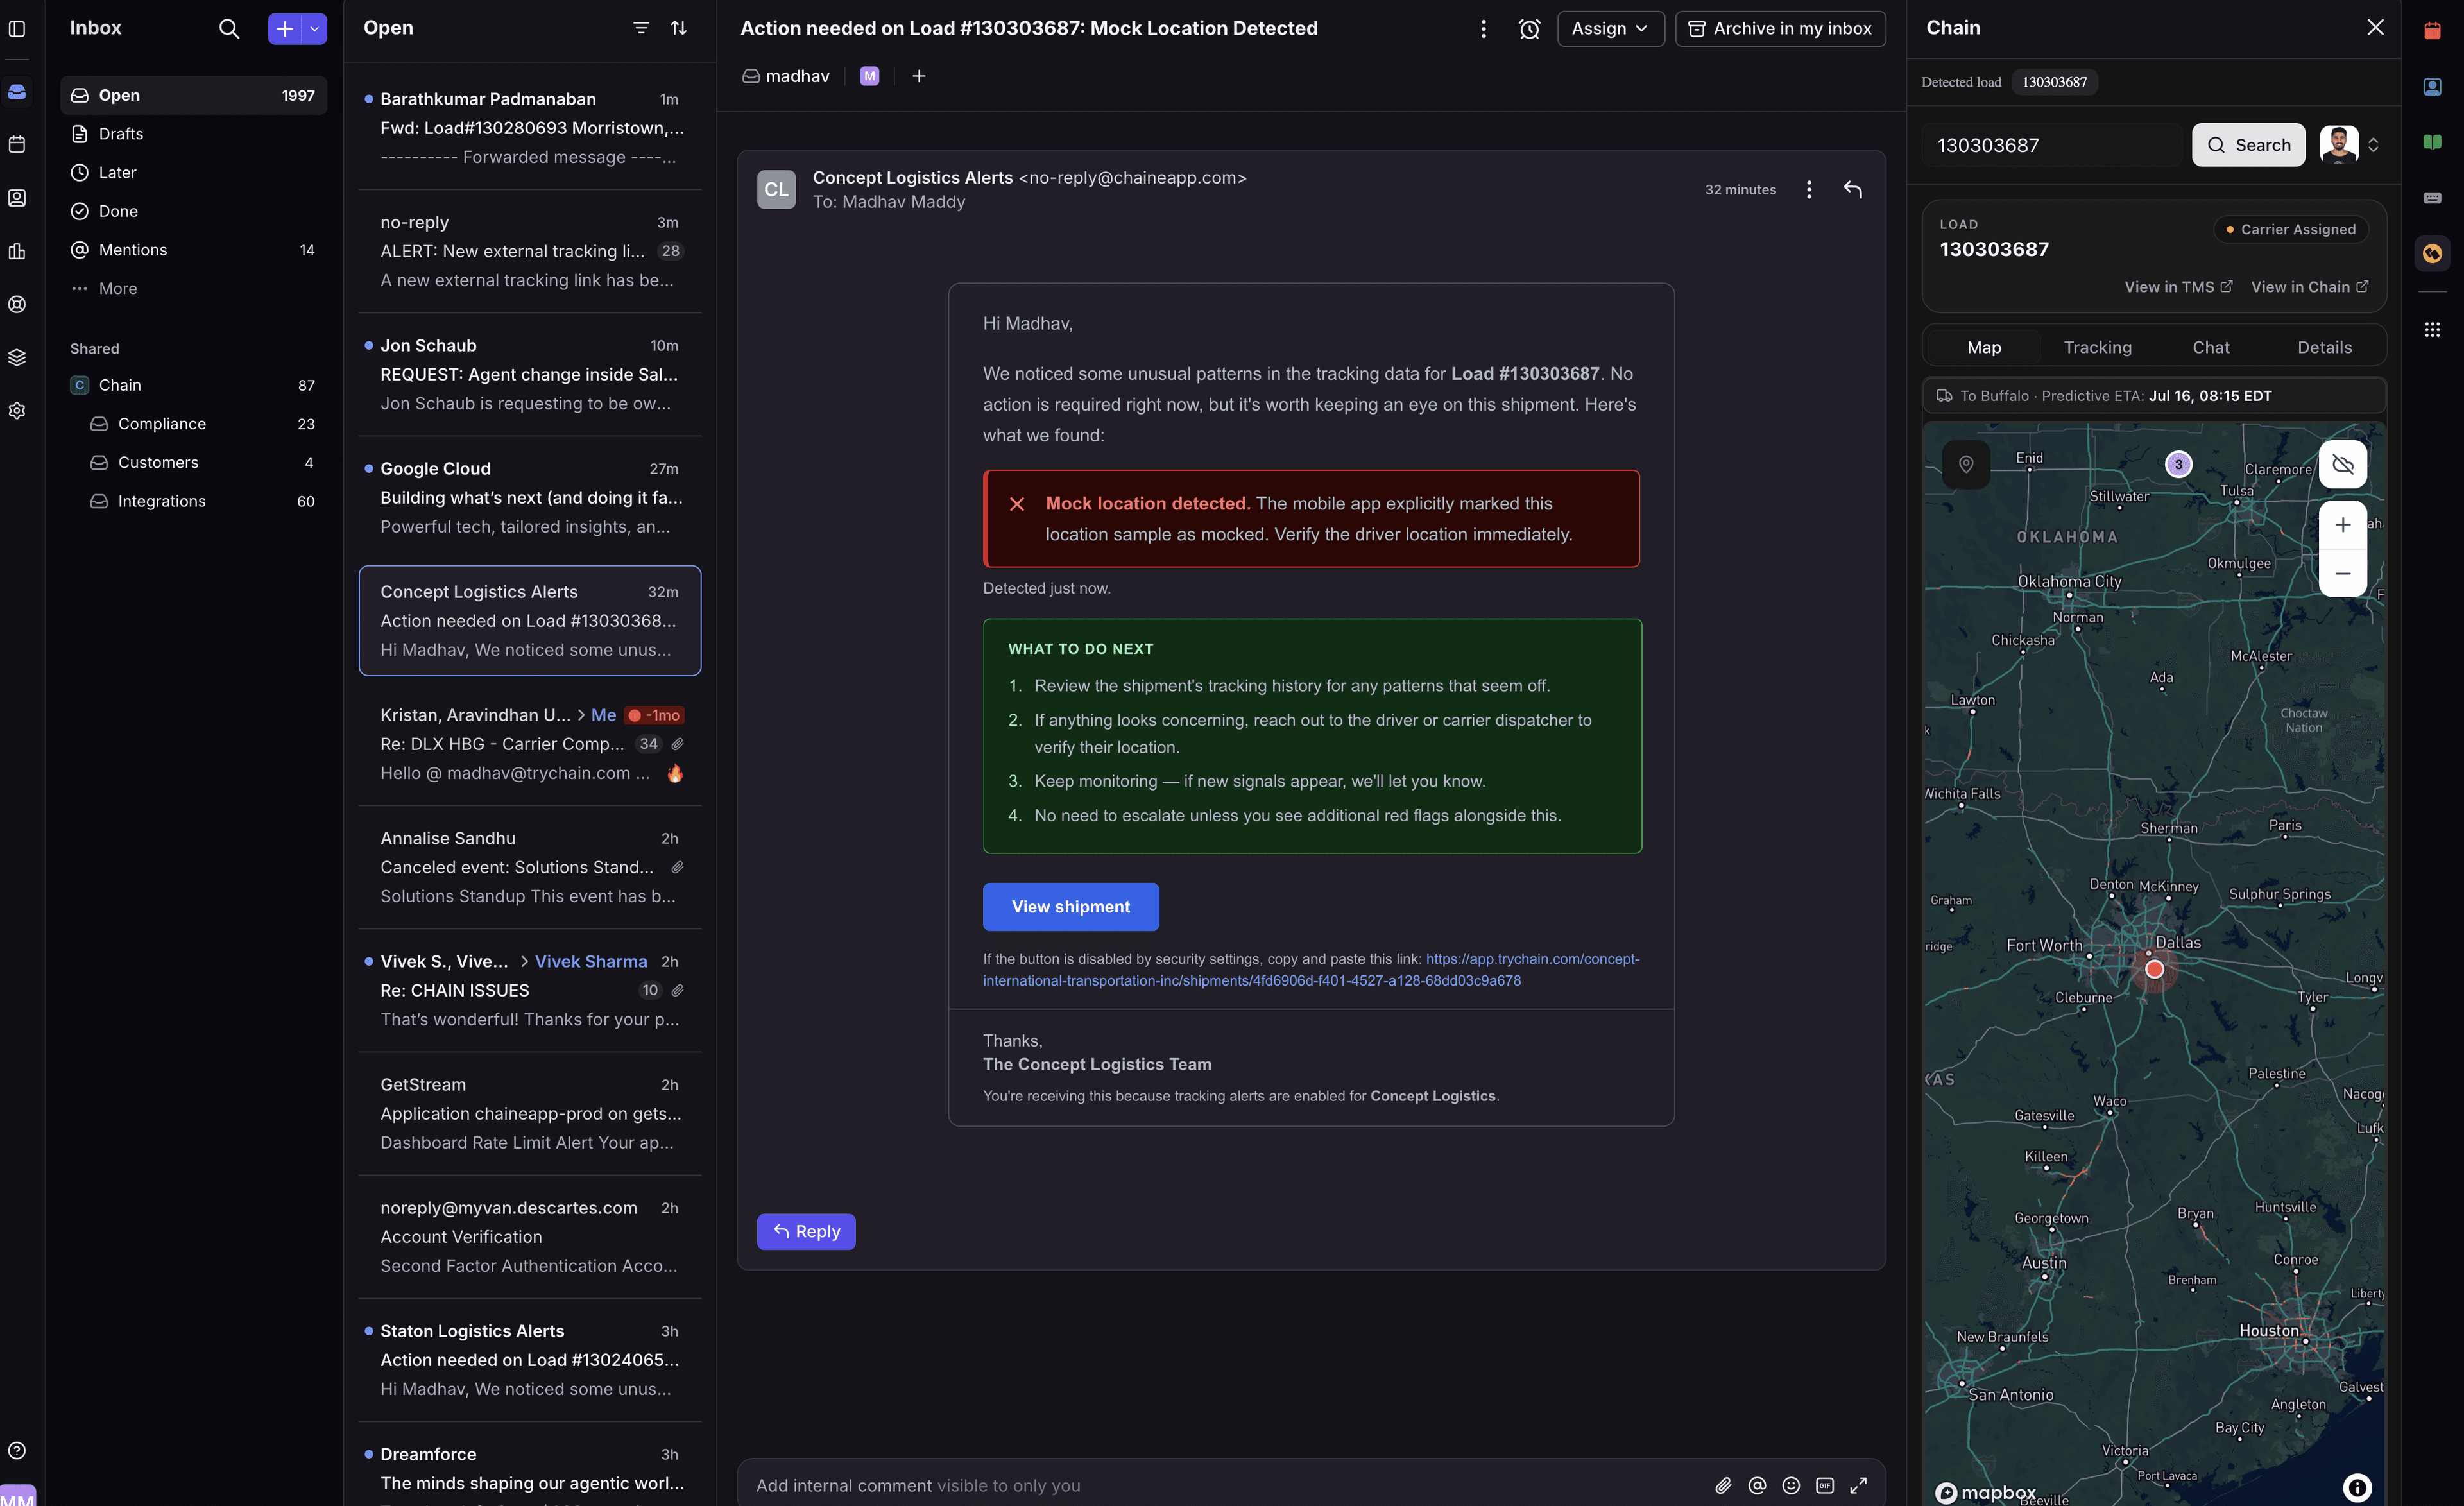Viewport: 2464px width, 1506px height.
Task: Expand More folders in sidebar
Action: [x=194, y=288]
